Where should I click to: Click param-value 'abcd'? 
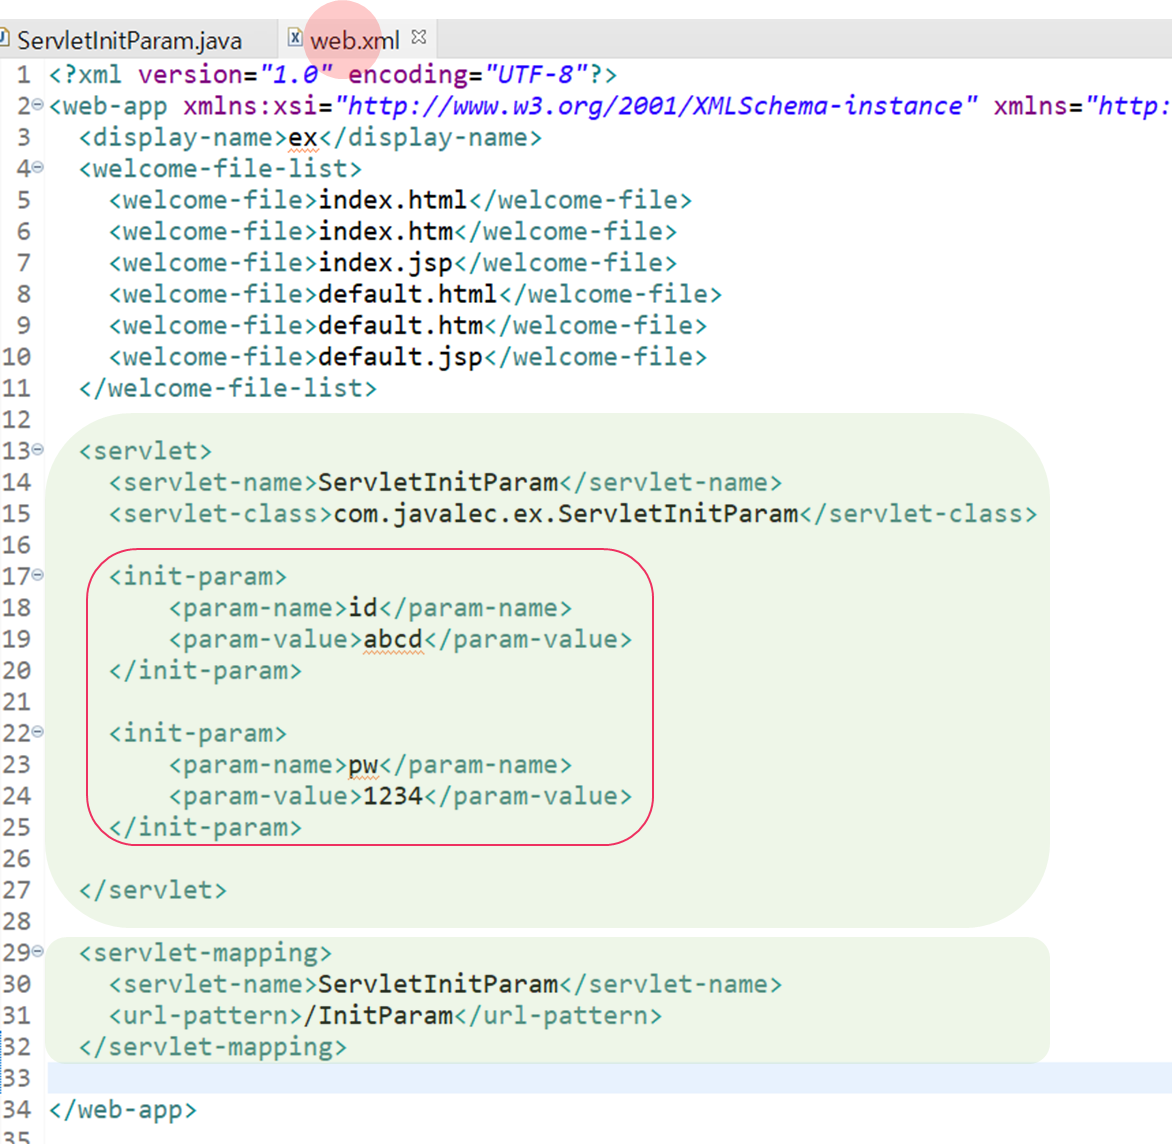(x=393, y=640)
